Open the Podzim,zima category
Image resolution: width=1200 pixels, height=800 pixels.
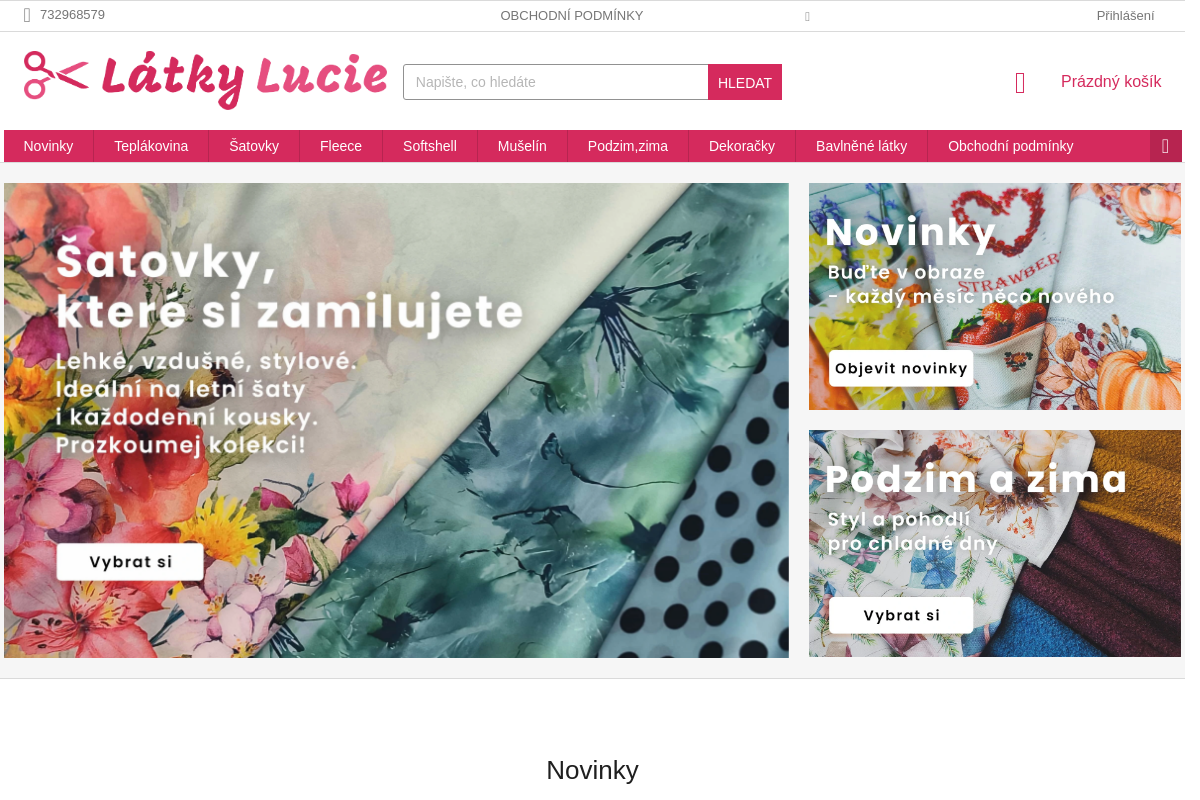coord(628,146)
